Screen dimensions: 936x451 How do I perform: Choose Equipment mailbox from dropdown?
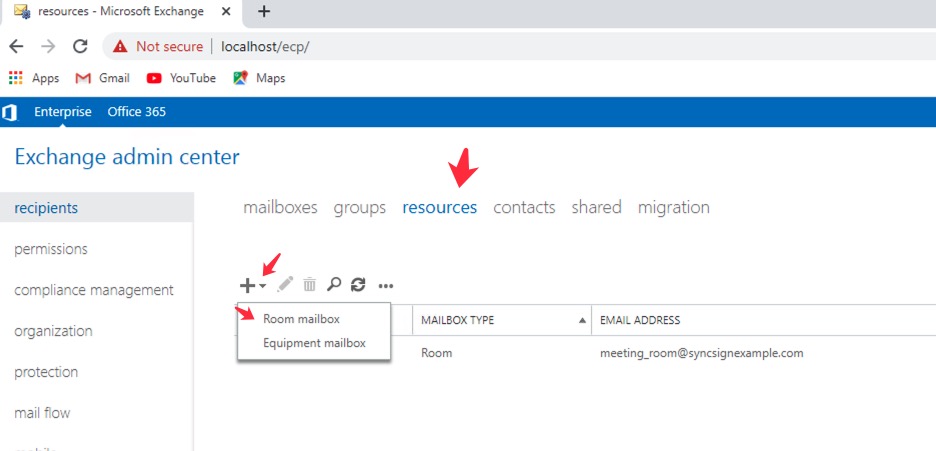[x=314, y=343]
